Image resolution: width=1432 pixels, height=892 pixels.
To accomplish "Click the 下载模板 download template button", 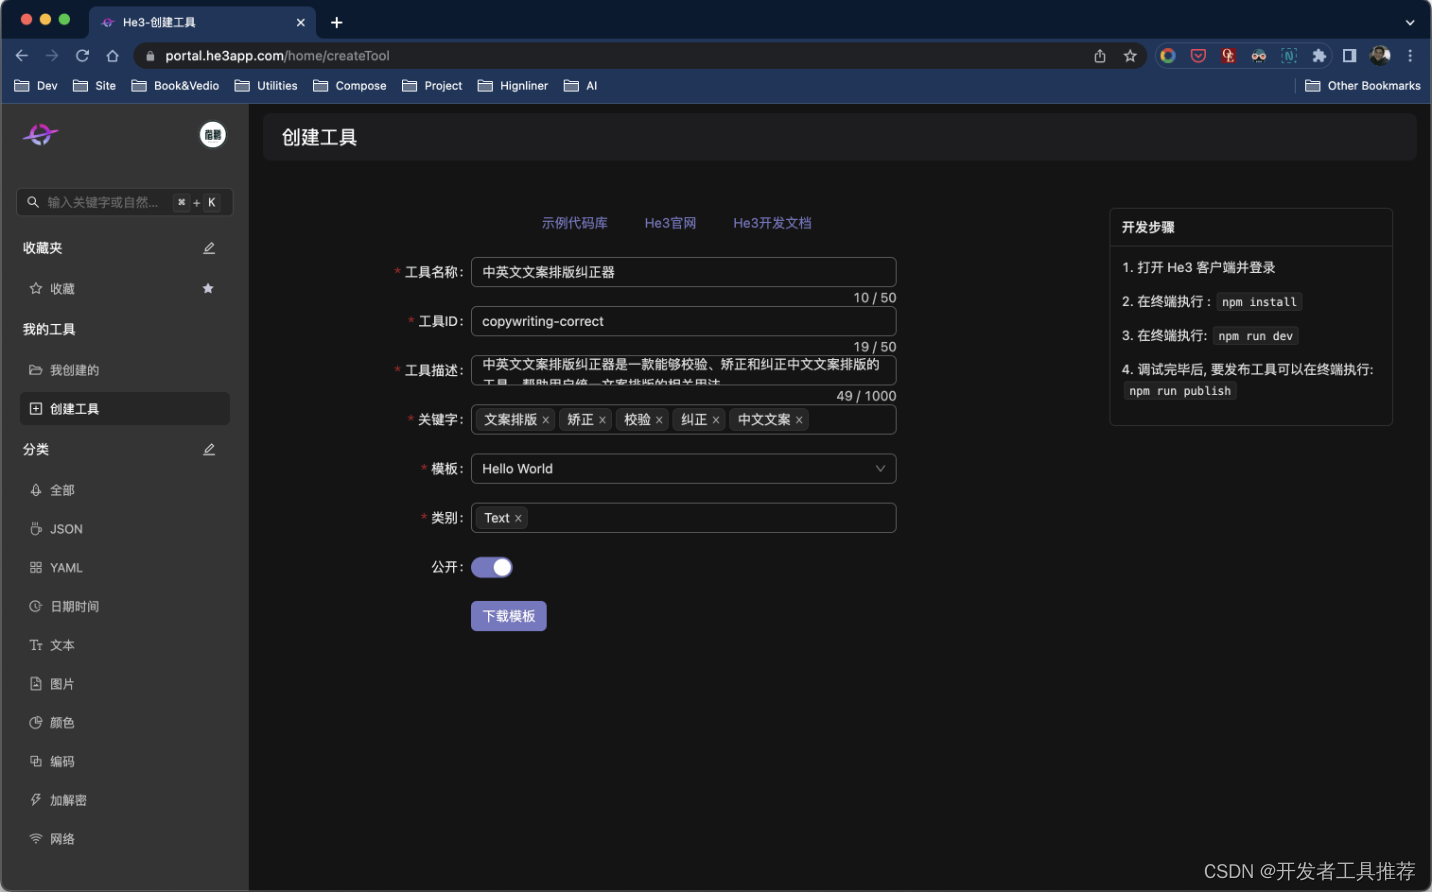I will click(x=508, y=616).
